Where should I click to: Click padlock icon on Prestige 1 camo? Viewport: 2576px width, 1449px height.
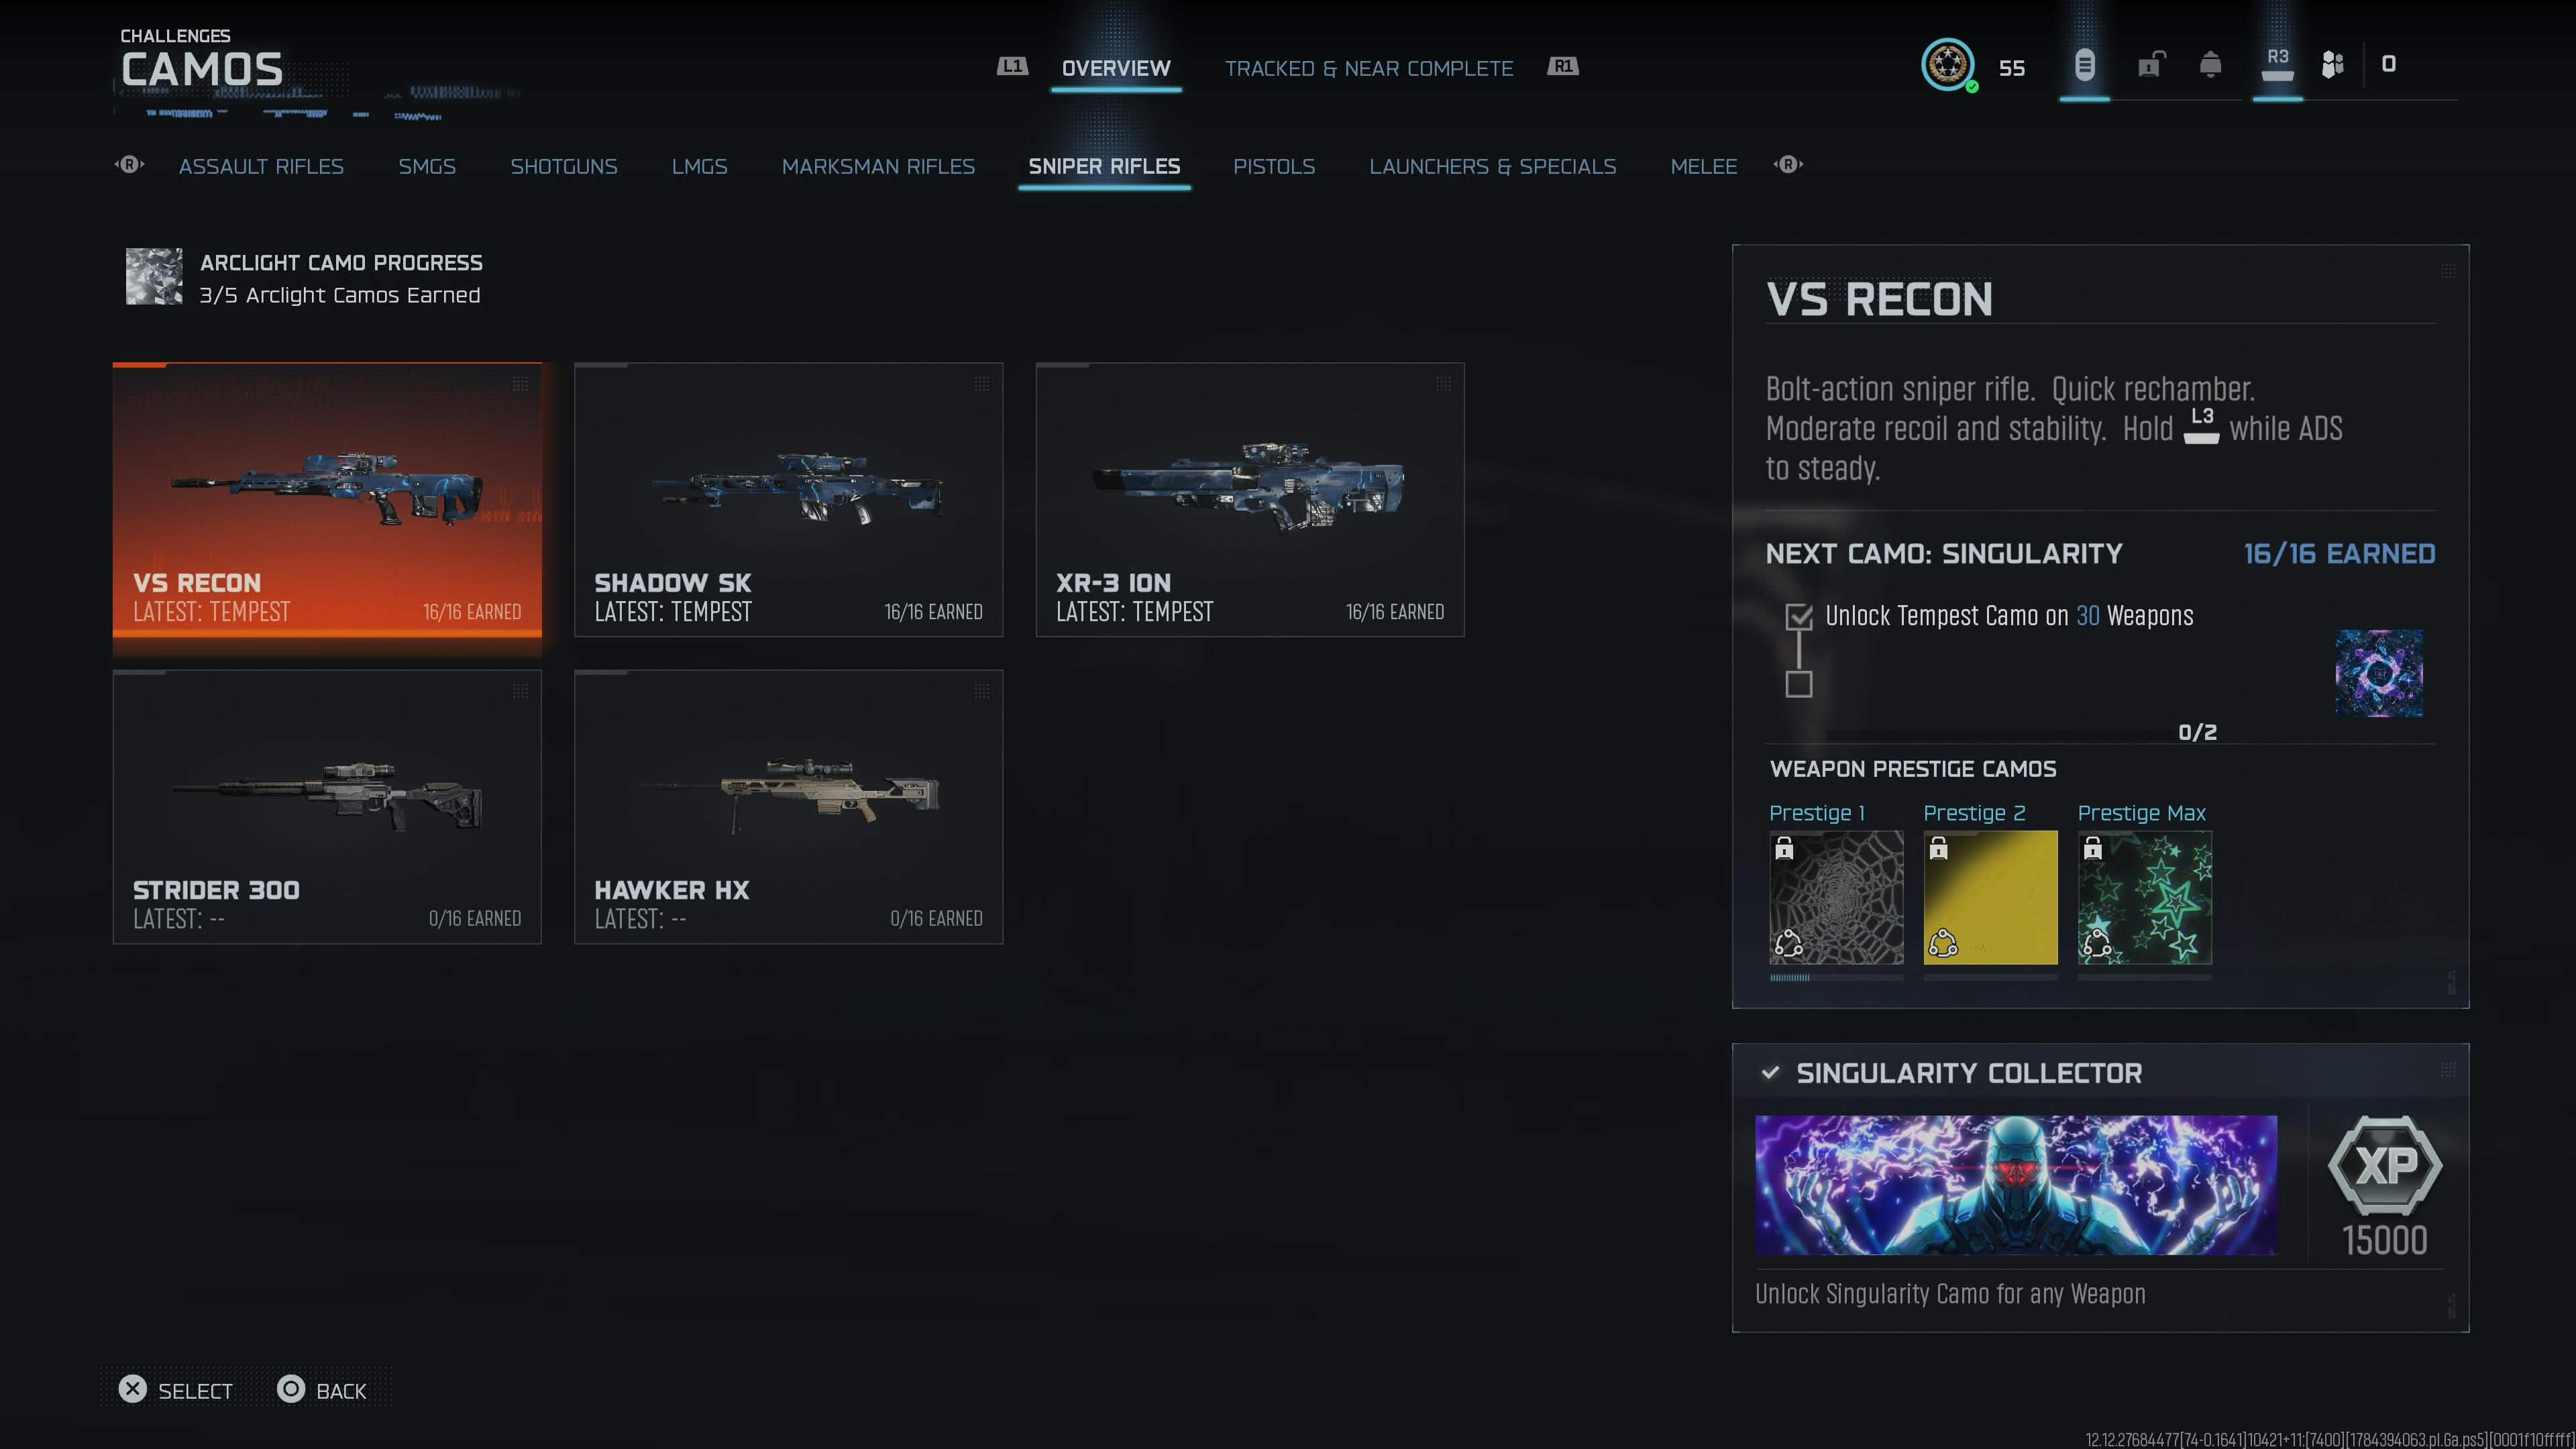click(1784, 849)
